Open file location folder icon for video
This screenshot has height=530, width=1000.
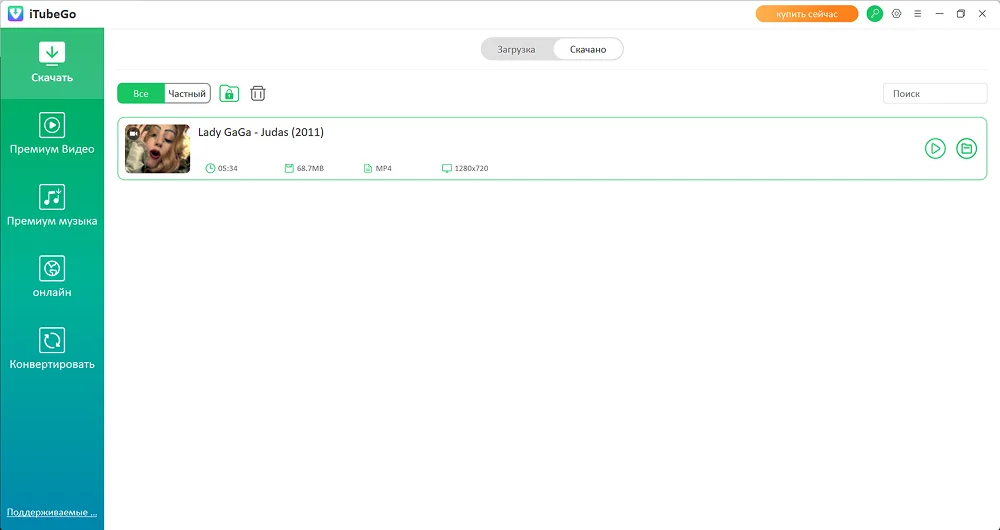(966, 149)
